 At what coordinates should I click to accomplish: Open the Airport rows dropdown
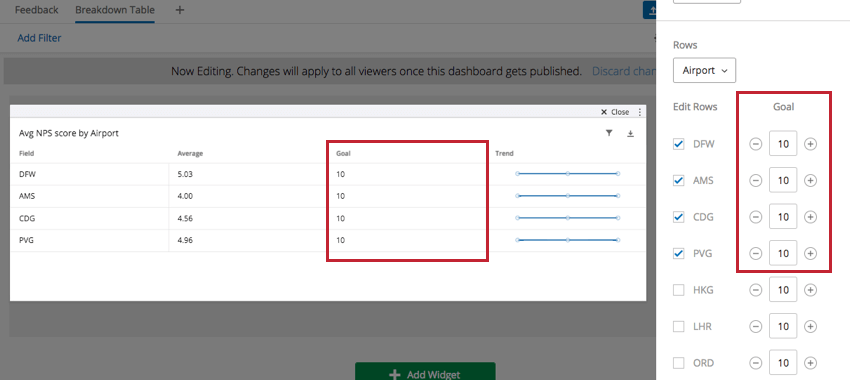(704, 70)
